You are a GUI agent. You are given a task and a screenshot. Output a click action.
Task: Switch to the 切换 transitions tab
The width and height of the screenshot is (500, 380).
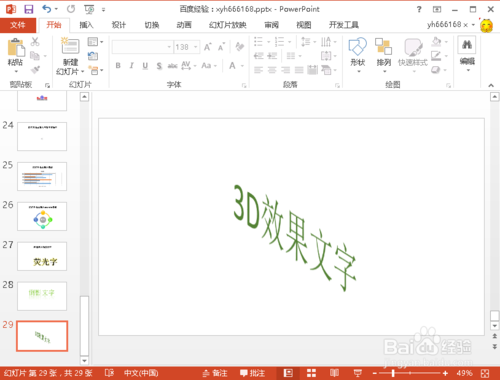pos(152,25)
